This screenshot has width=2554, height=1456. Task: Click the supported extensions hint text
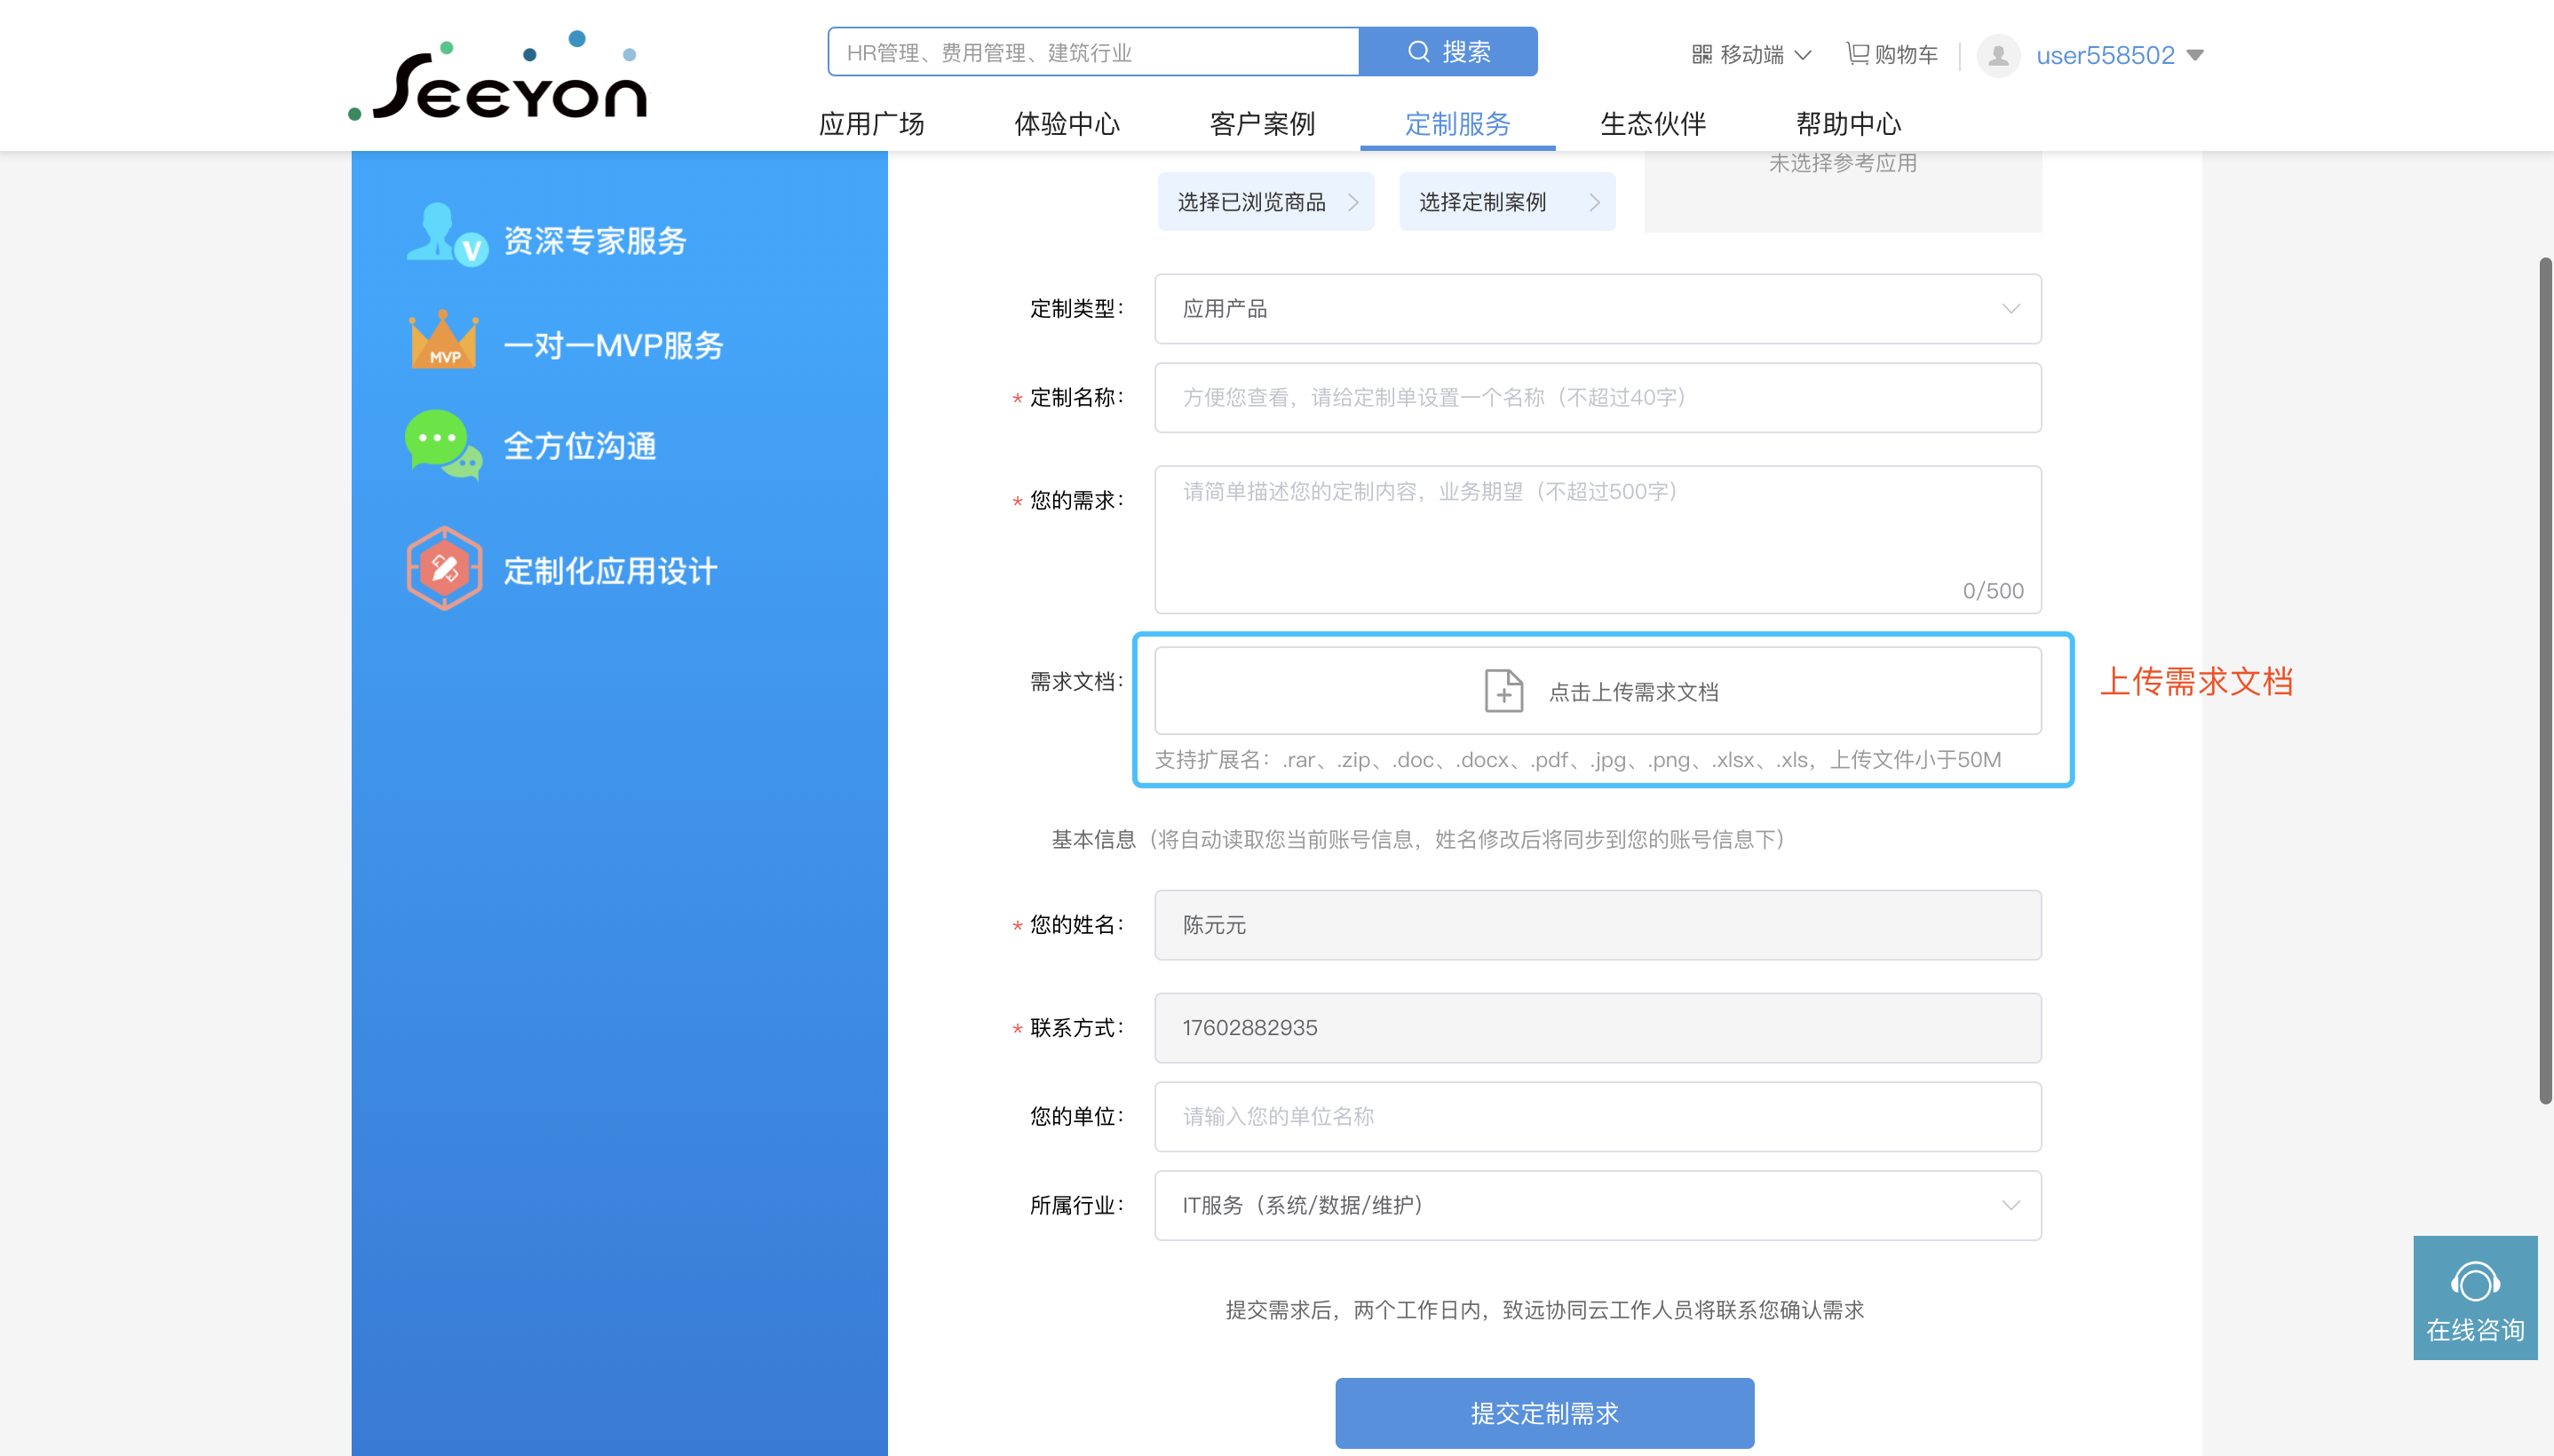[1578, 760]
